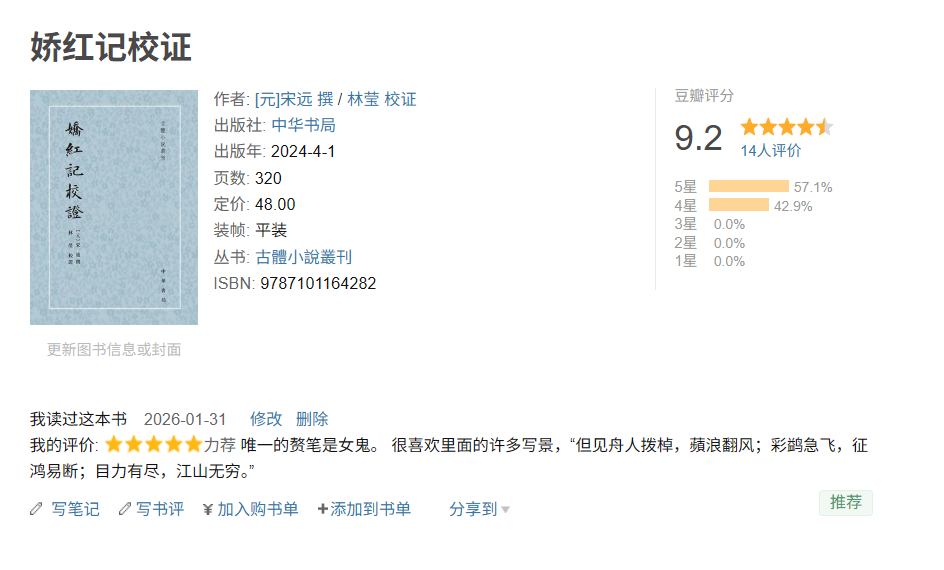The image size is (944, 570).
Task: Expand the 分享到 dropdown
Action: click(x=480, y=509)
